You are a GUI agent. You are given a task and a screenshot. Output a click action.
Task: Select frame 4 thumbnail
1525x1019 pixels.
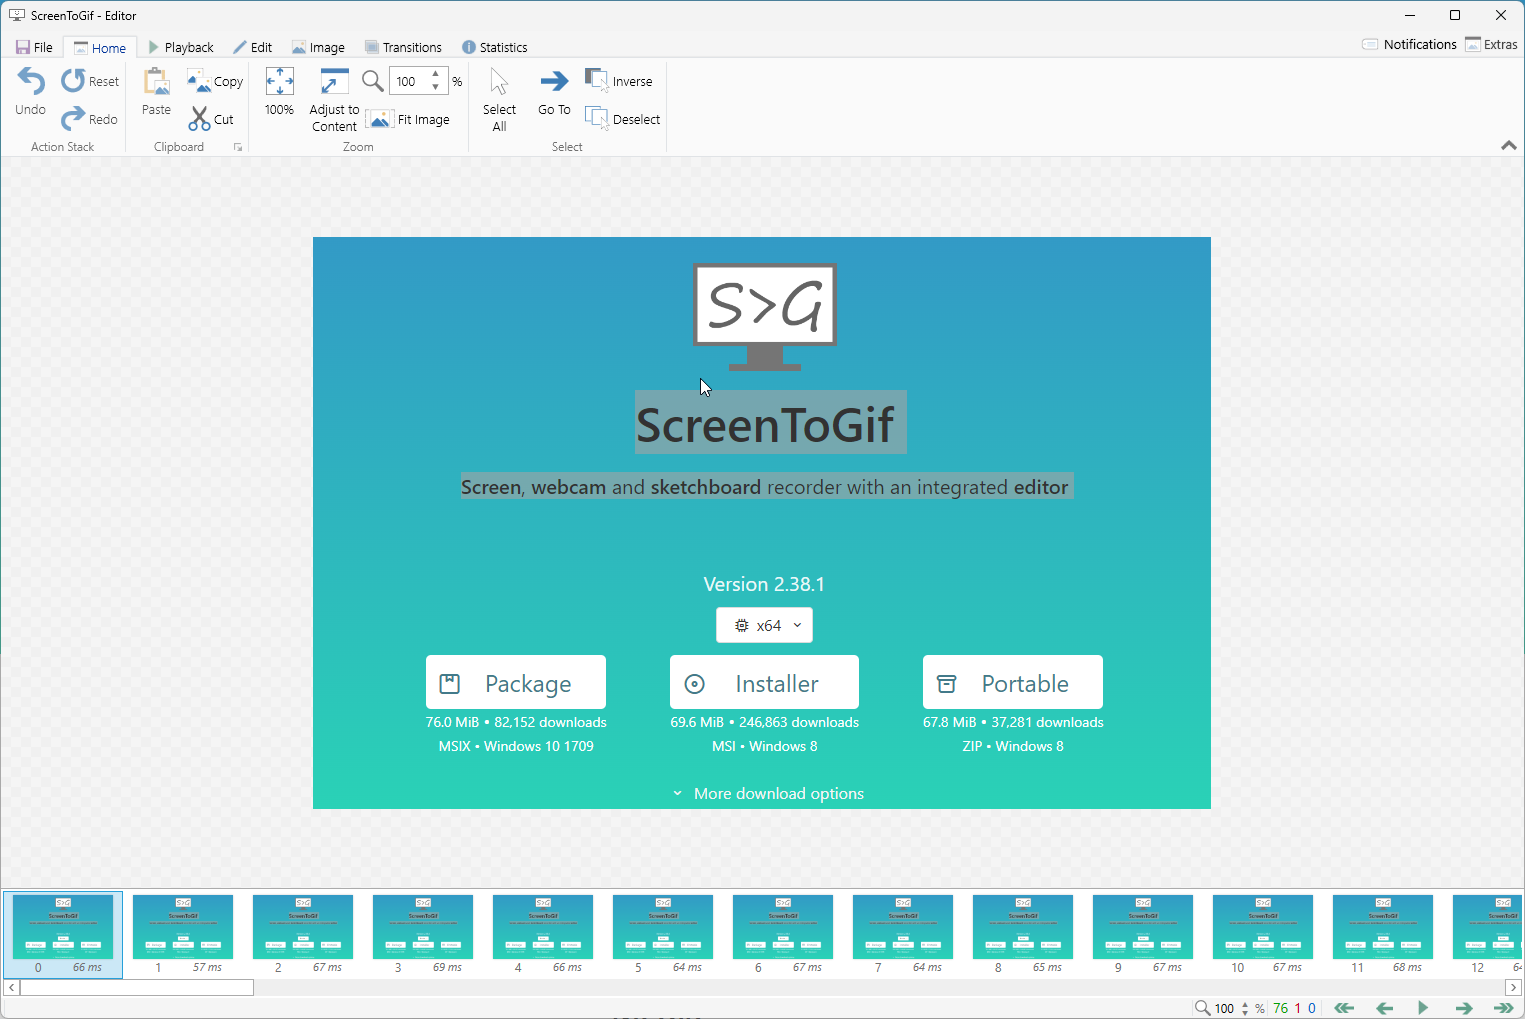coord(543,934)
